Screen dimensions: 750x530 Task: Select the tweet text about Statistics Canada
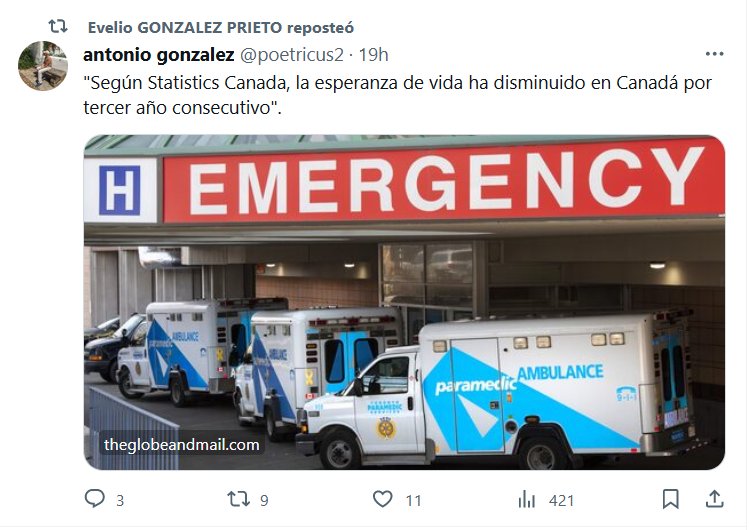(x=397, y=95)
